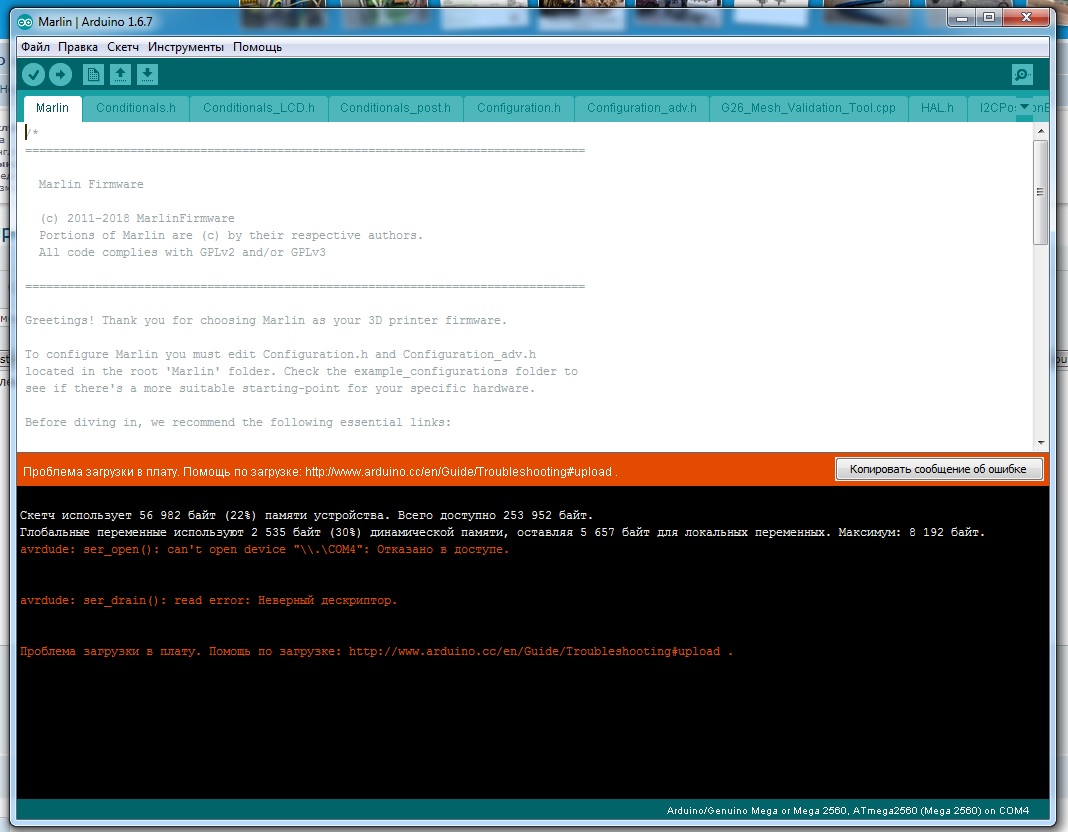The image size is (1068, 832).
Task: Click the 'Greetings! Thank you' line
Action: point(266,321)
